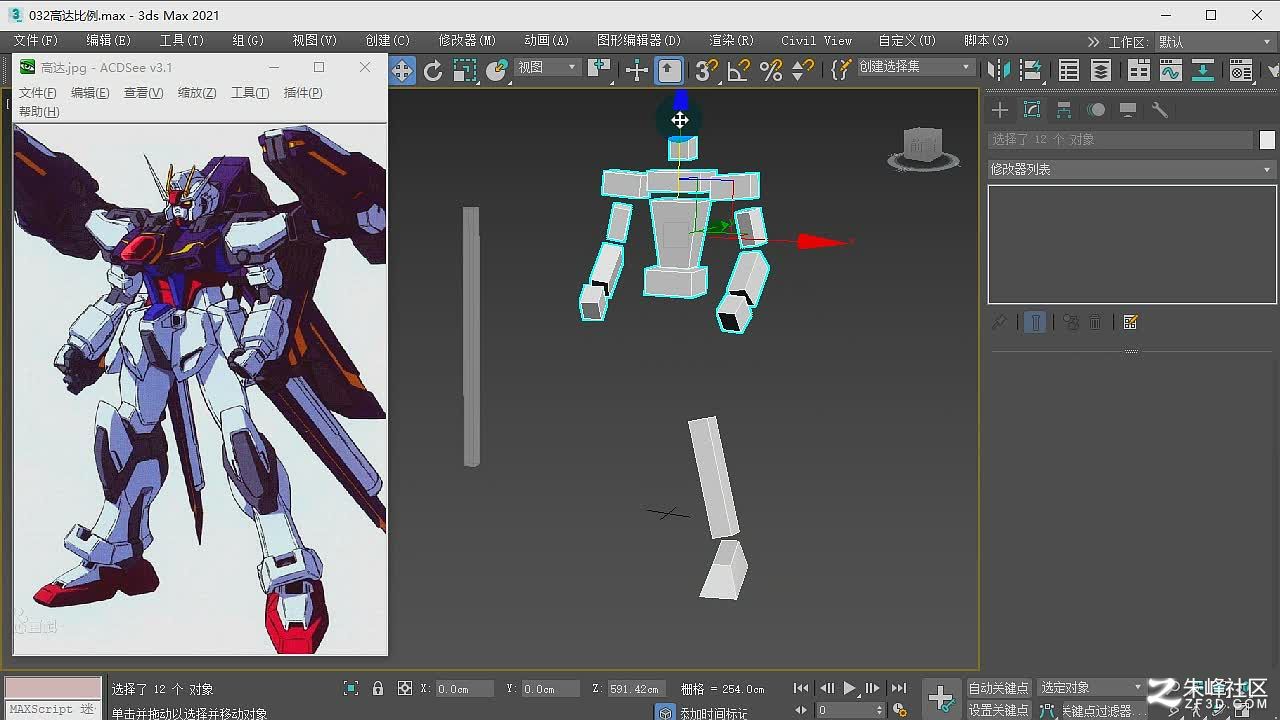Open 修改器(M) menu

[x=467, y=41]
